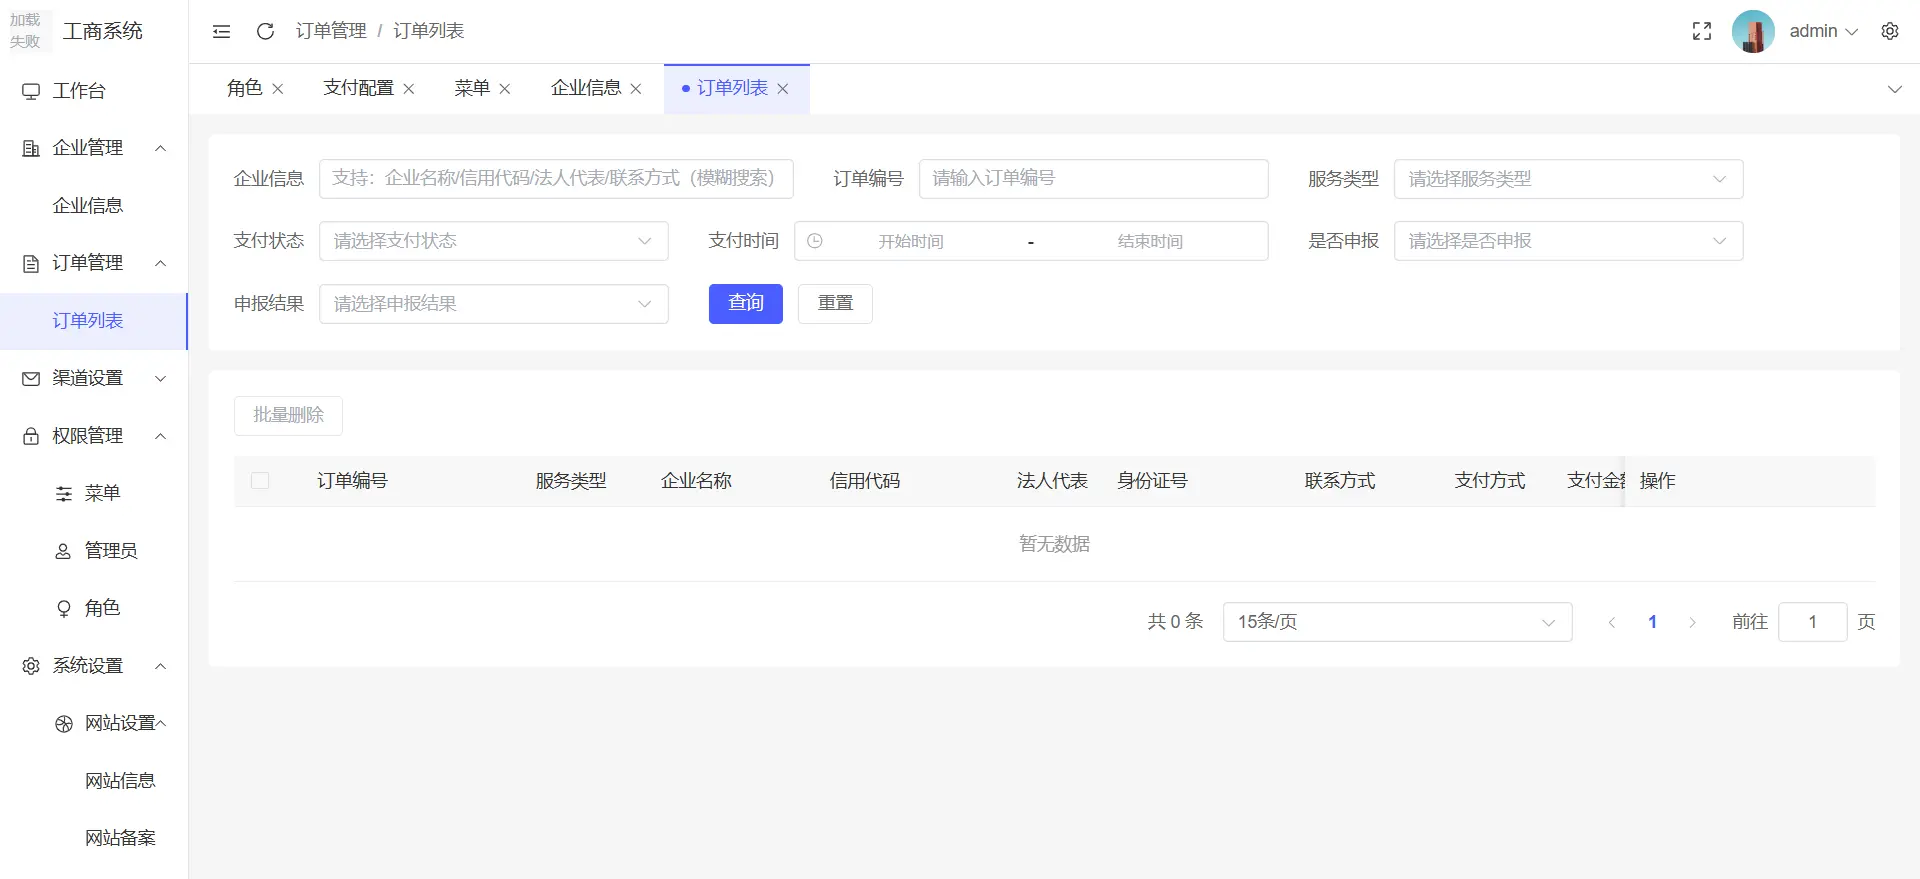Click the admin avatar image
Viewport: 1920px width, 879px height.
click(1753, 31)
